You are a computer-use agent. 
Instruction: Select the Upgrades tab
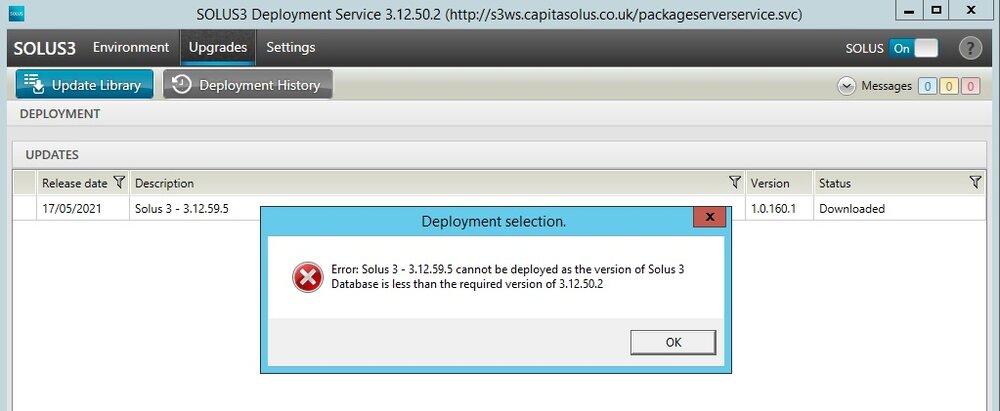point(218,47)
